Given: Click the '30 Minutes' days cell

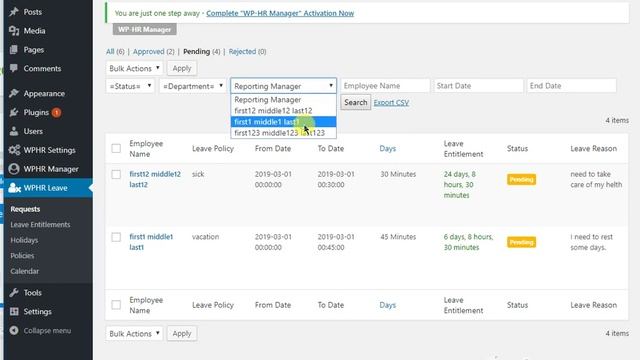Looking at the screenshot, I should coord(398,174).
